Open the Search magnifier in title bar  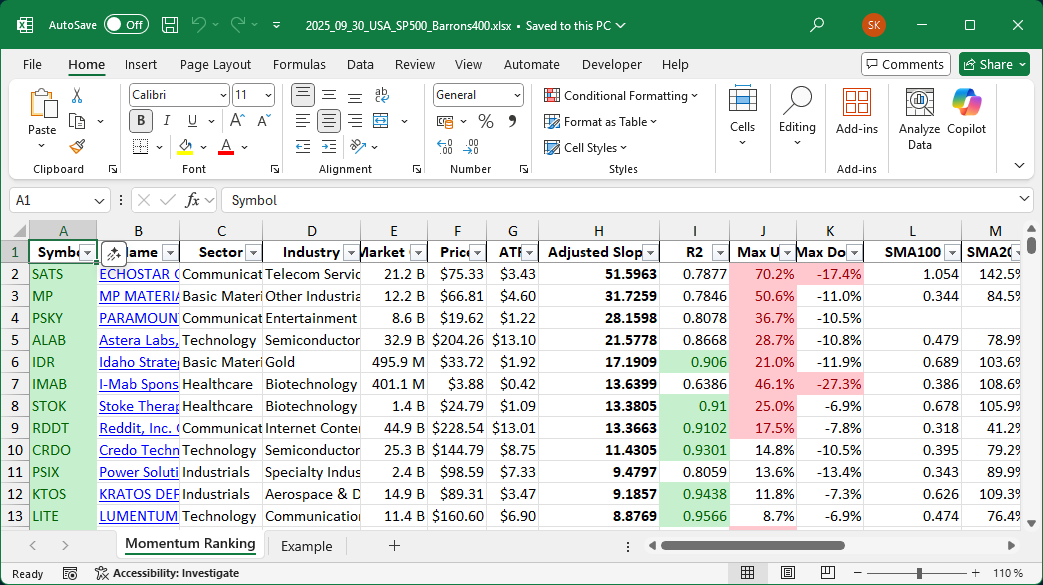click(x=817, y=25)
